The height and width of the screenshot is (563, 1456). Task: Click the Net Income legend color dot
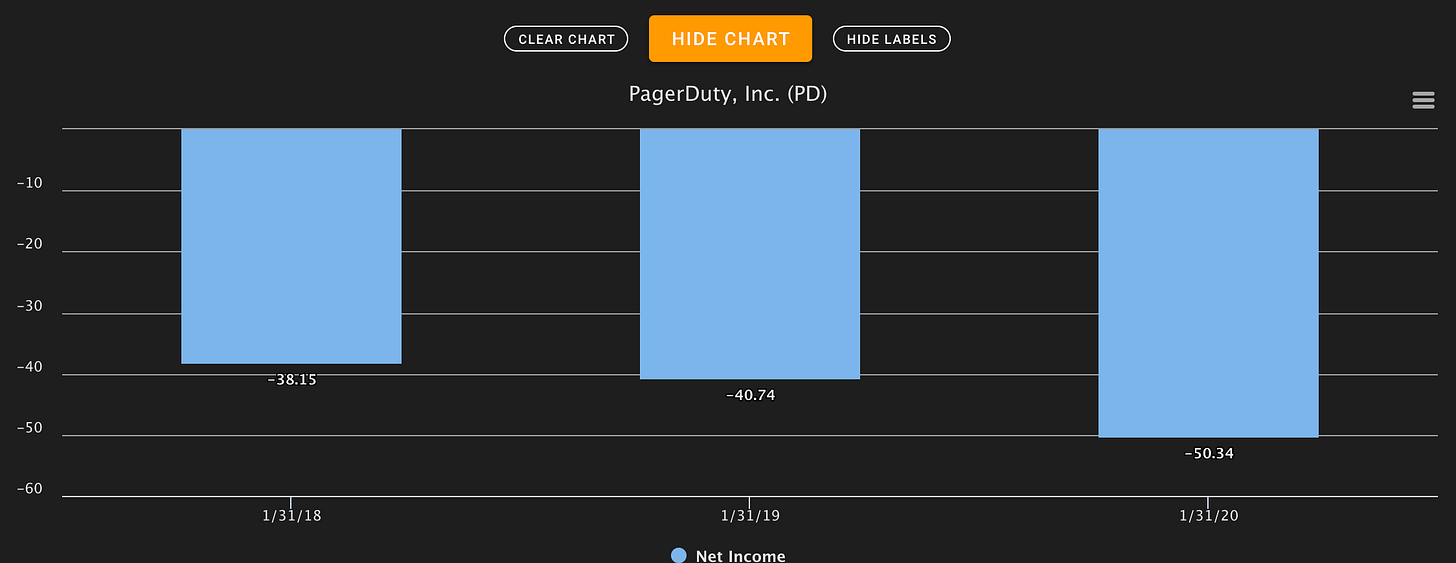(x=679, y=555)
